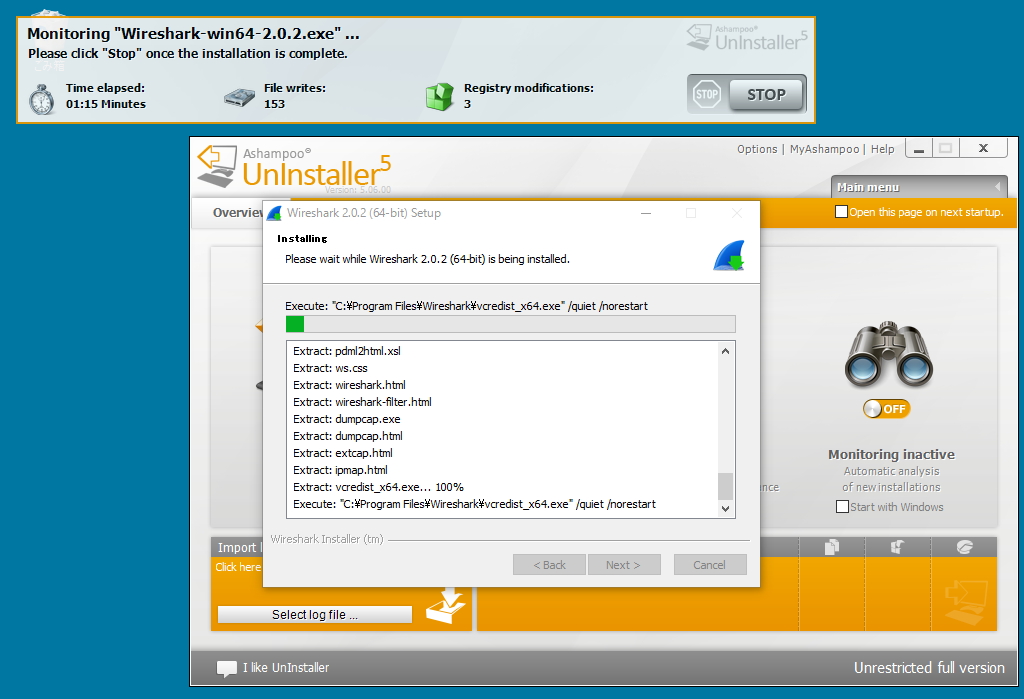
Task: Select log line Extract: pdml2html.xsl
Action: [347, 351]
